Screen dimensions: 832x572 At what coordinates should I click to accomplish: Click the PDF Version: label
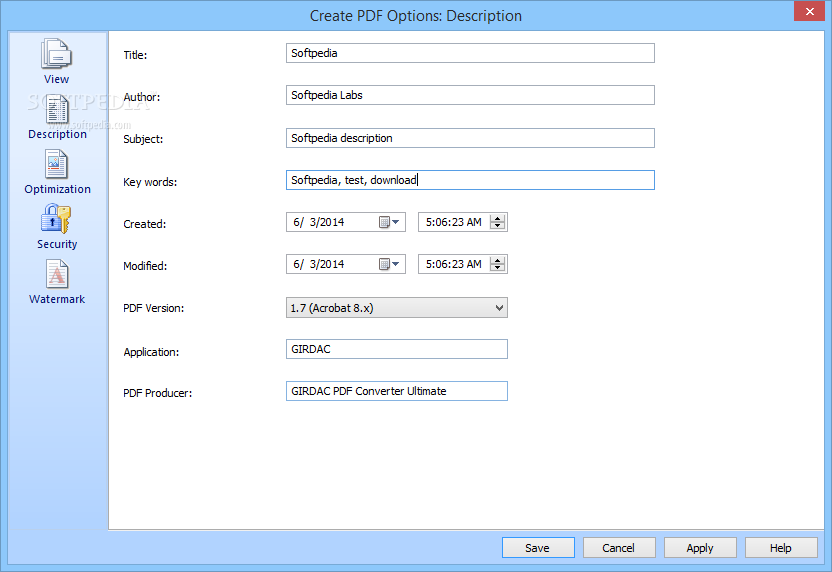tap(153, 308)
